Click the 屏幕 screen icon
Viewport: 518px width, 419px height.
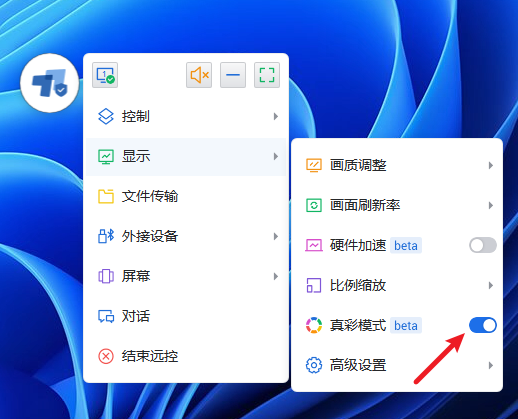106,276
